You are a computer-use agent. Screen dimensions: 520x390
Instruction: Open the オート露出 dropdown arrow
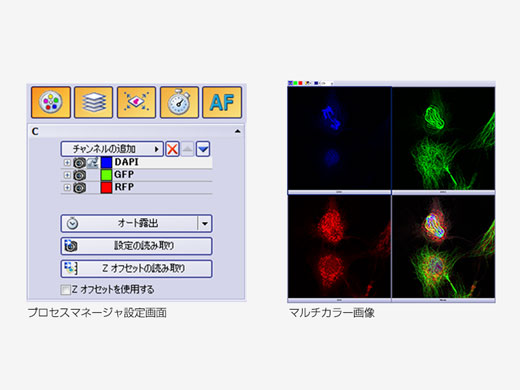pos(205,223)
